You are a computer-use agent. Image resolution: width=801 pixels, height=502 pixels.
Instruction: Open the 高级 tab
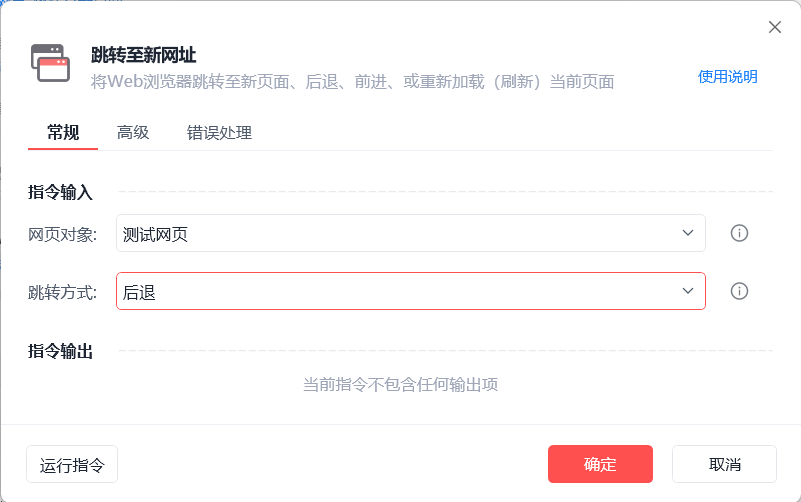133,132
